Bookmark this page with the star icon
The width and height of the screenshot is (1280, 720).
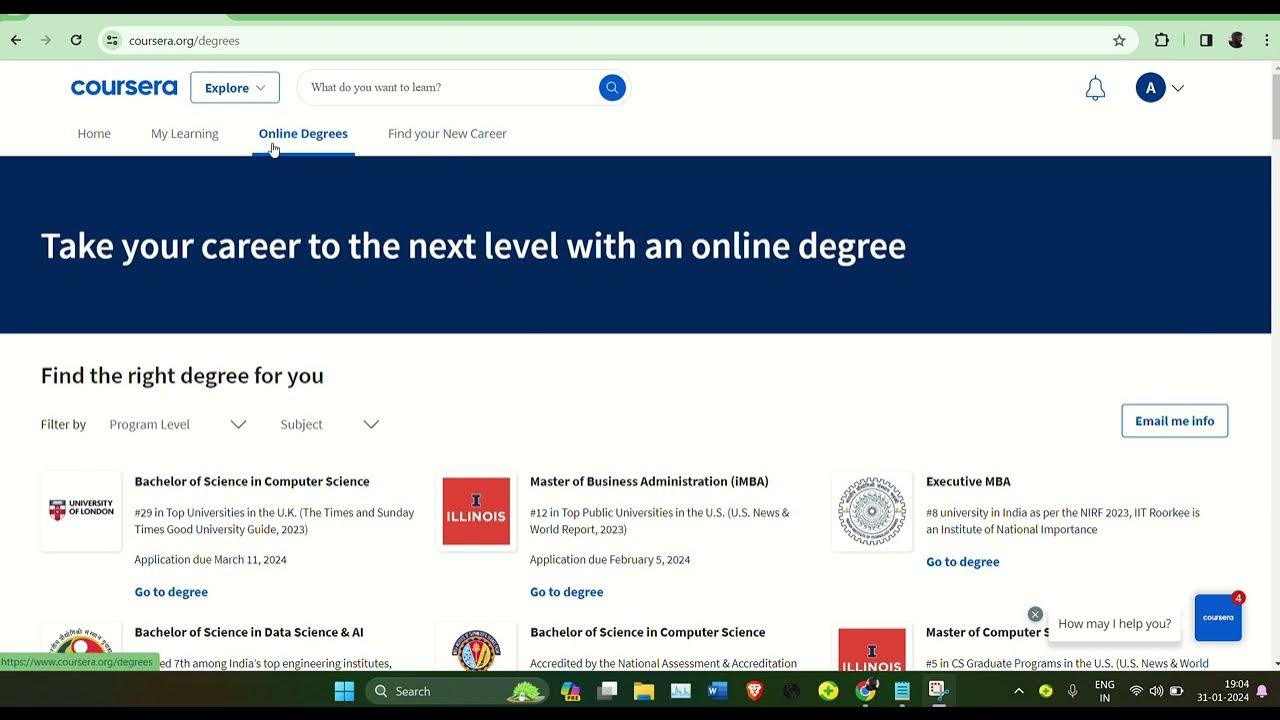tap(1119, 41)
